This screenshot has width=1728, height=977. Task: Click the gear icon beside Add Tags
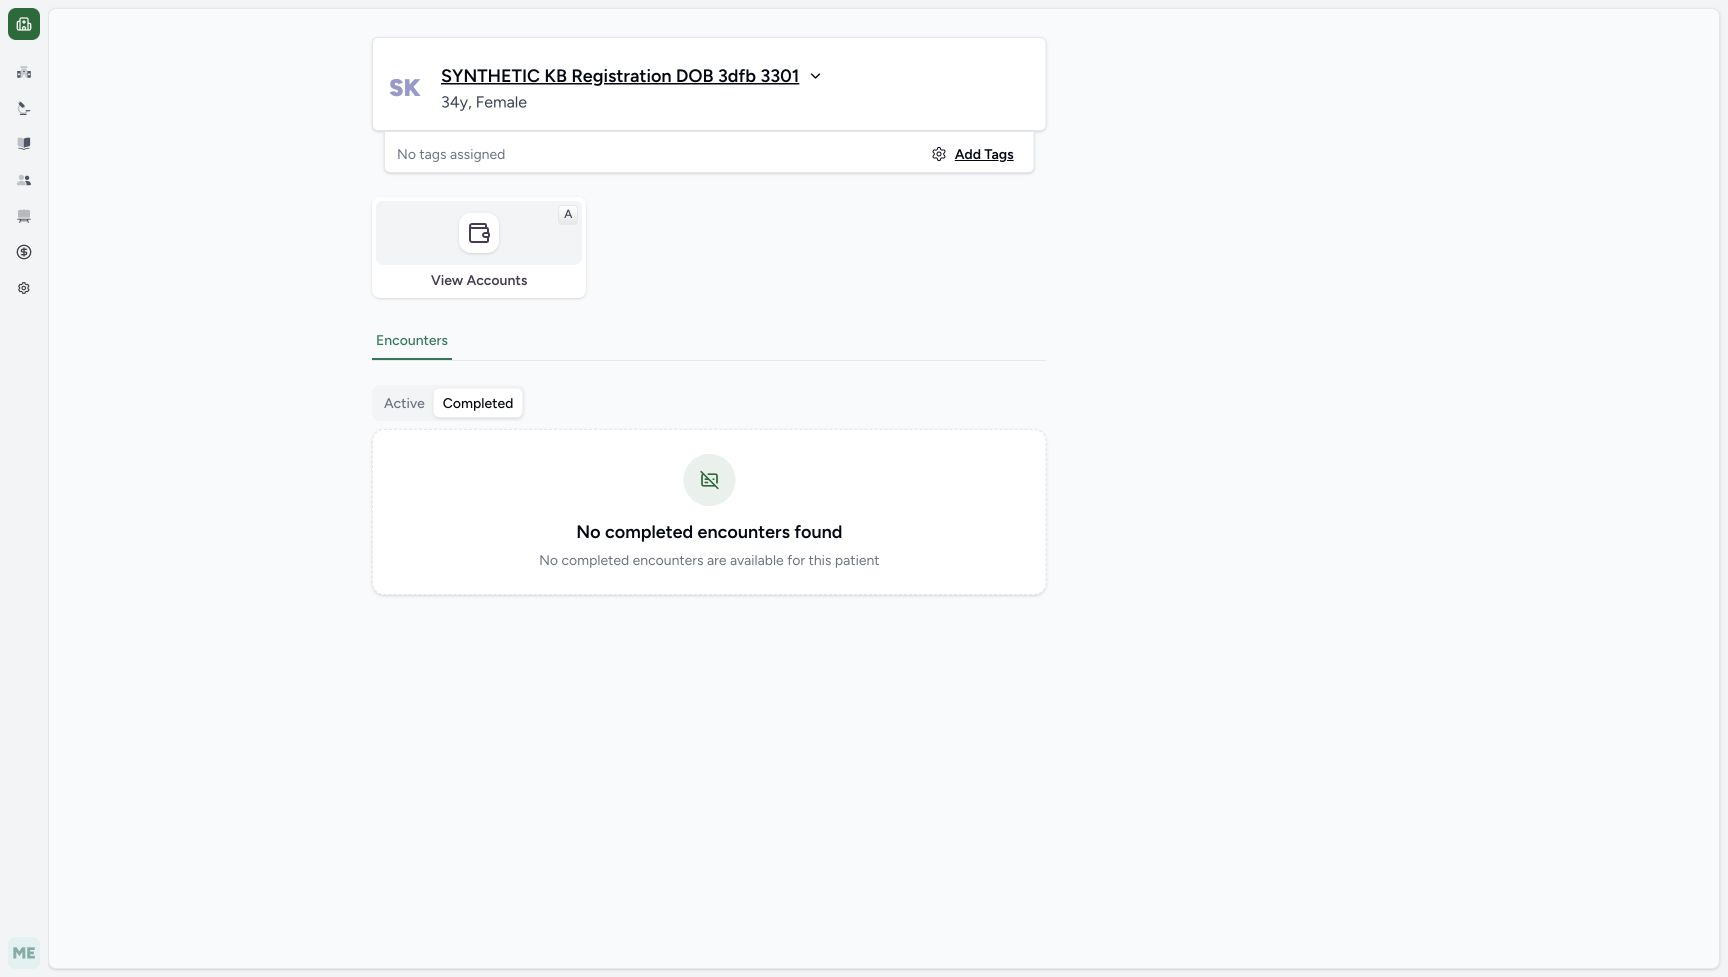939,154
